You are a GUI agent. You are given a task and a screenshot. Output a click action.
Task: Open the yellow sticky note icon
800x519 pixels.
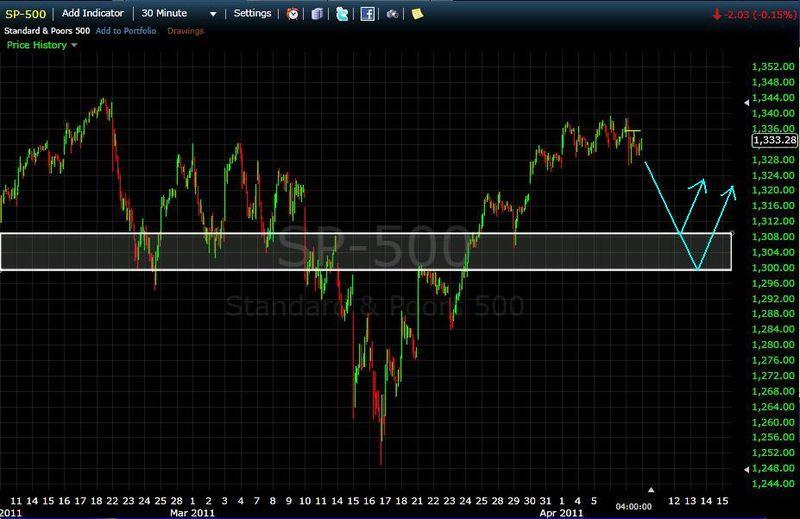click(x=417, y=14)
